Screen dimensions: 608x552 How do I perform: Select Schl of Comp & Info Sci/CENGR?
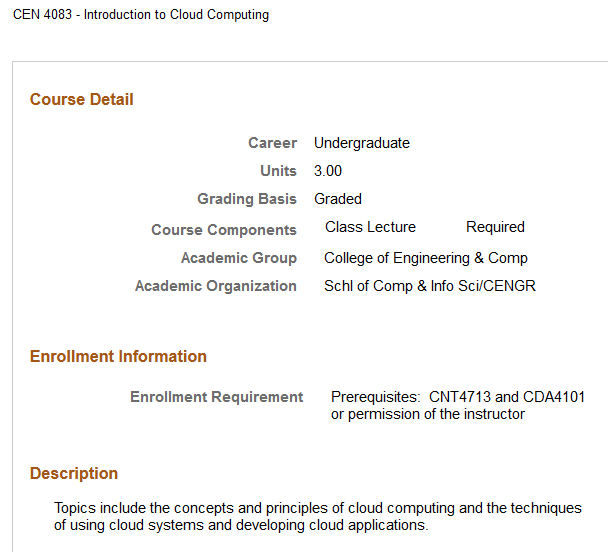click(x=430, y=286)
